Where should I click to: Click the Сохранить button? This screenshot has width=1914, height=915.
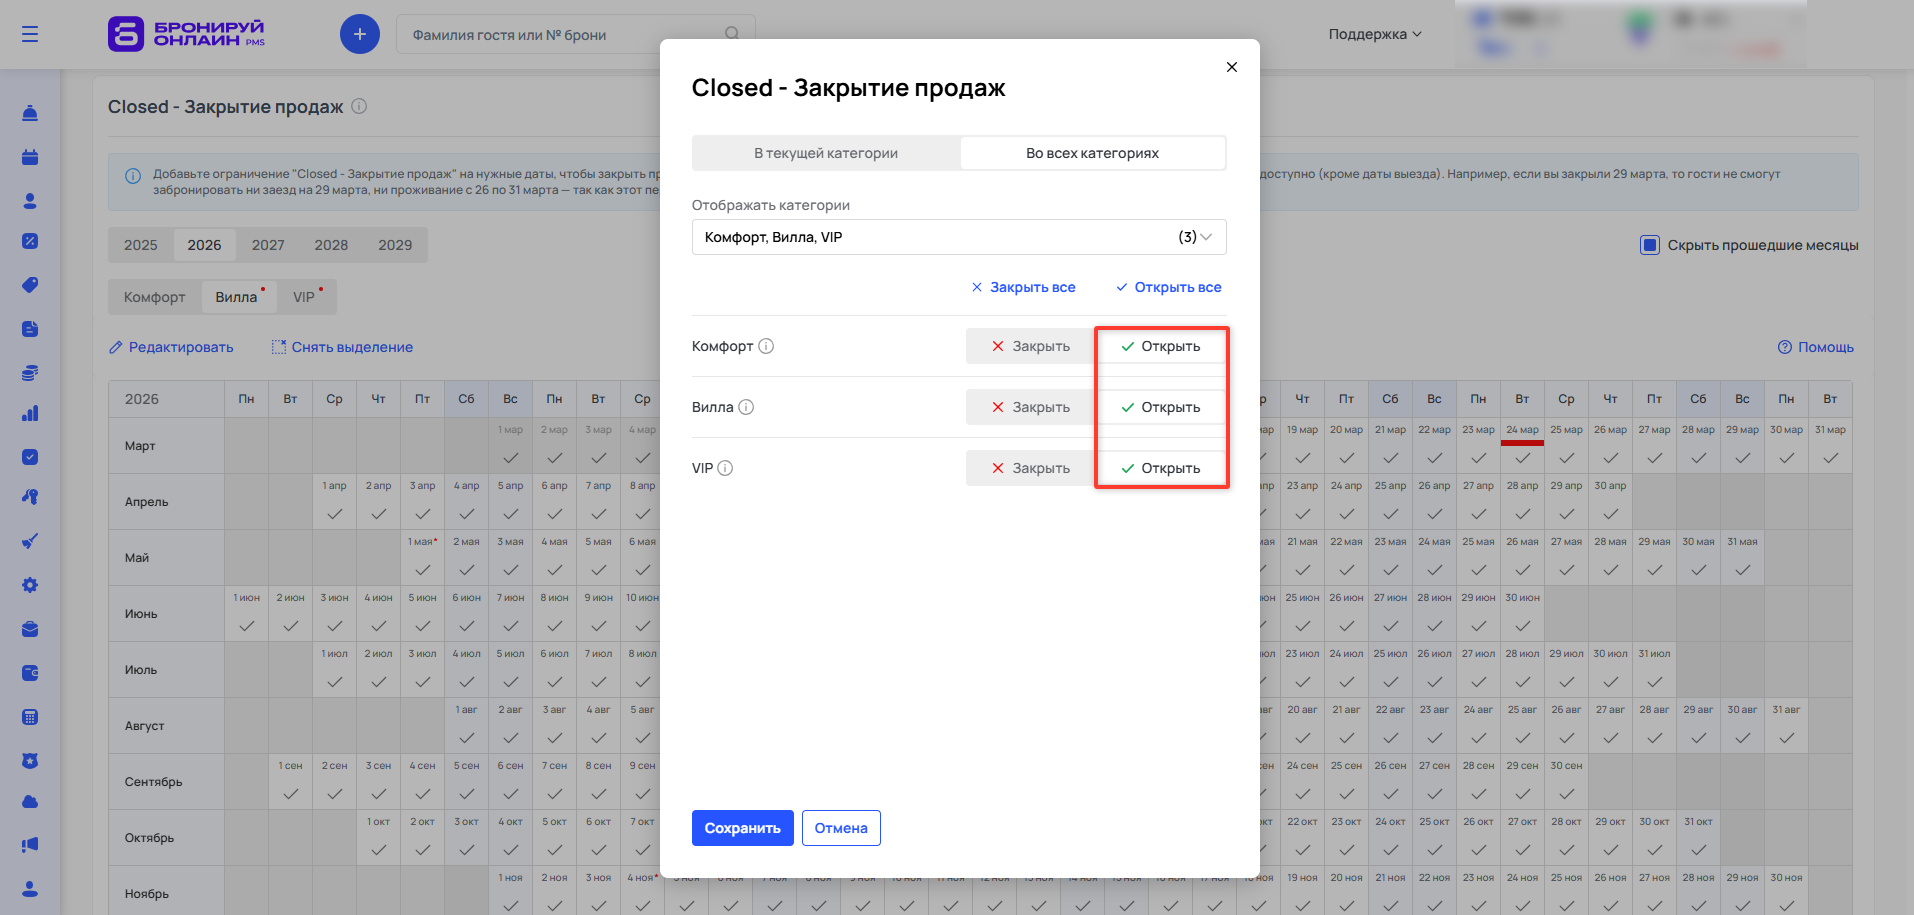[742, 828]
